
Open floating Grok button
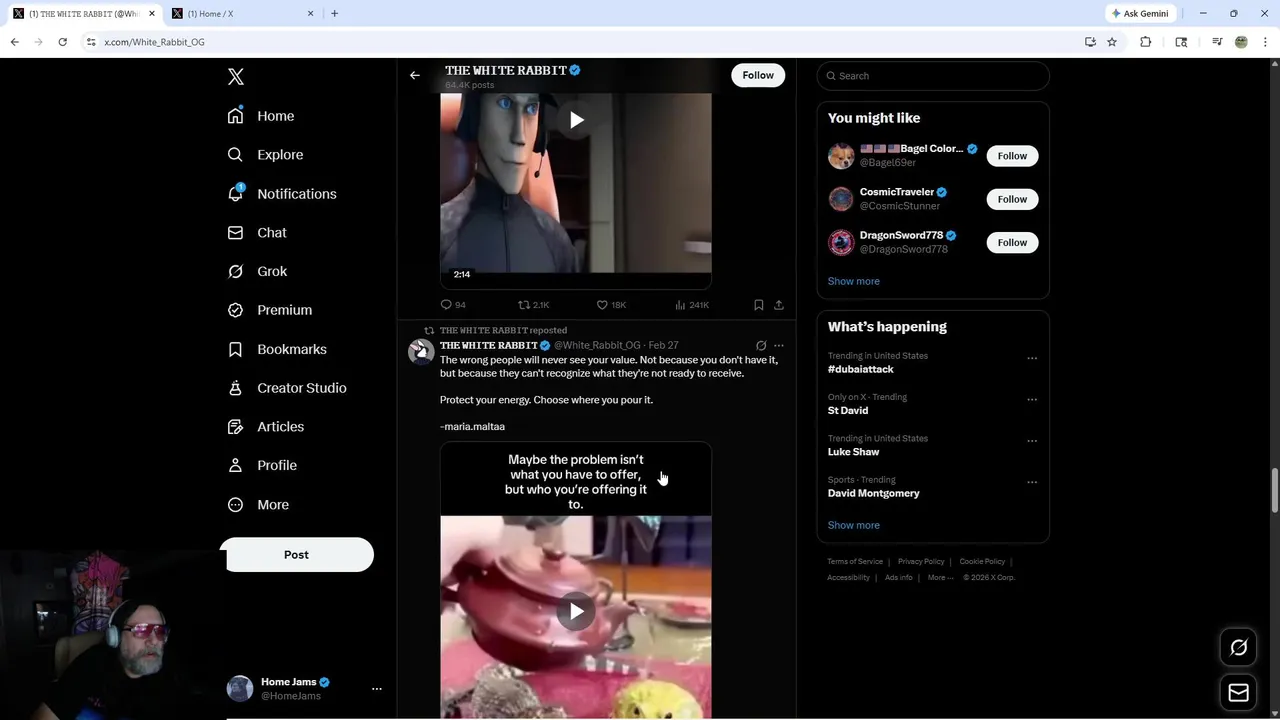[1239, 648]
